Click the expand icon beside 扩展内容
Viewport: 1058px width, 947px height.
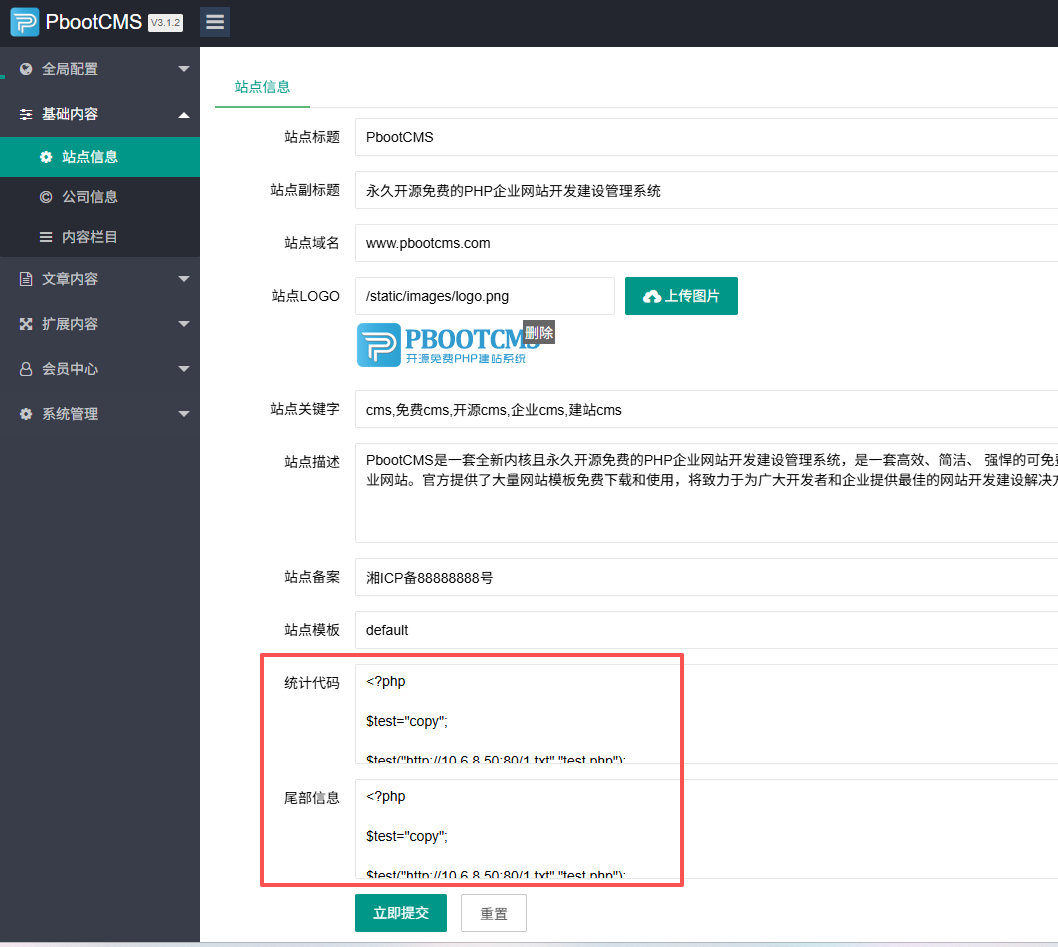coord(26,324)
